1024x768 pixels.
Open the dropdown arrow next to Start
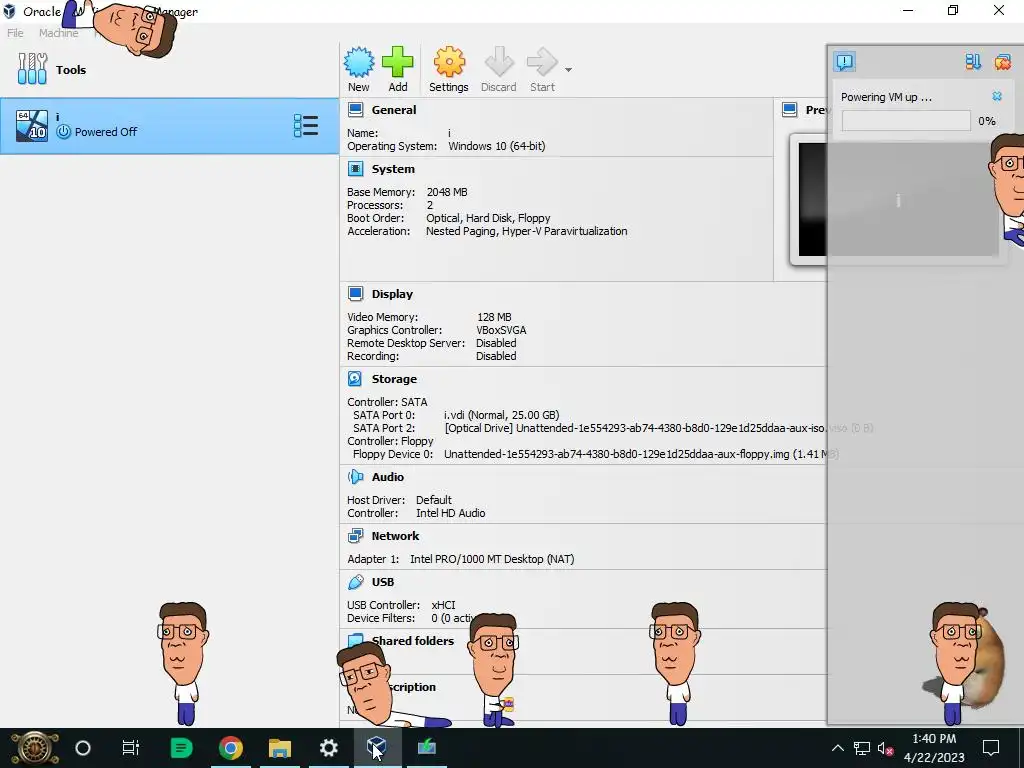pyautogui.click(x=568, y=70)
